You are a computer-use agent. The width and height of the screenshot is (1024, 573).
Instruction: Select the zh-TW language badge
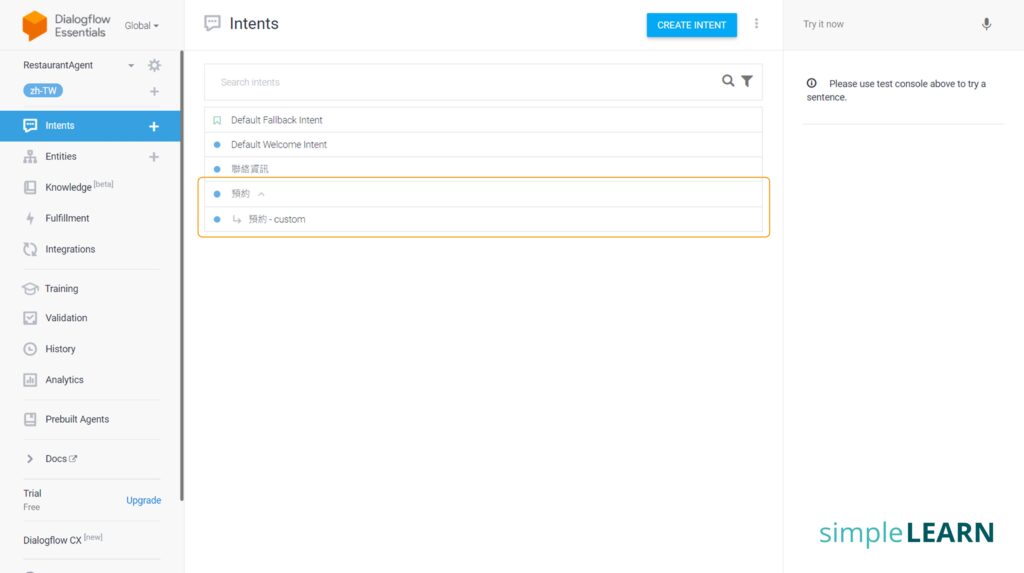click(x=41, y=91)
